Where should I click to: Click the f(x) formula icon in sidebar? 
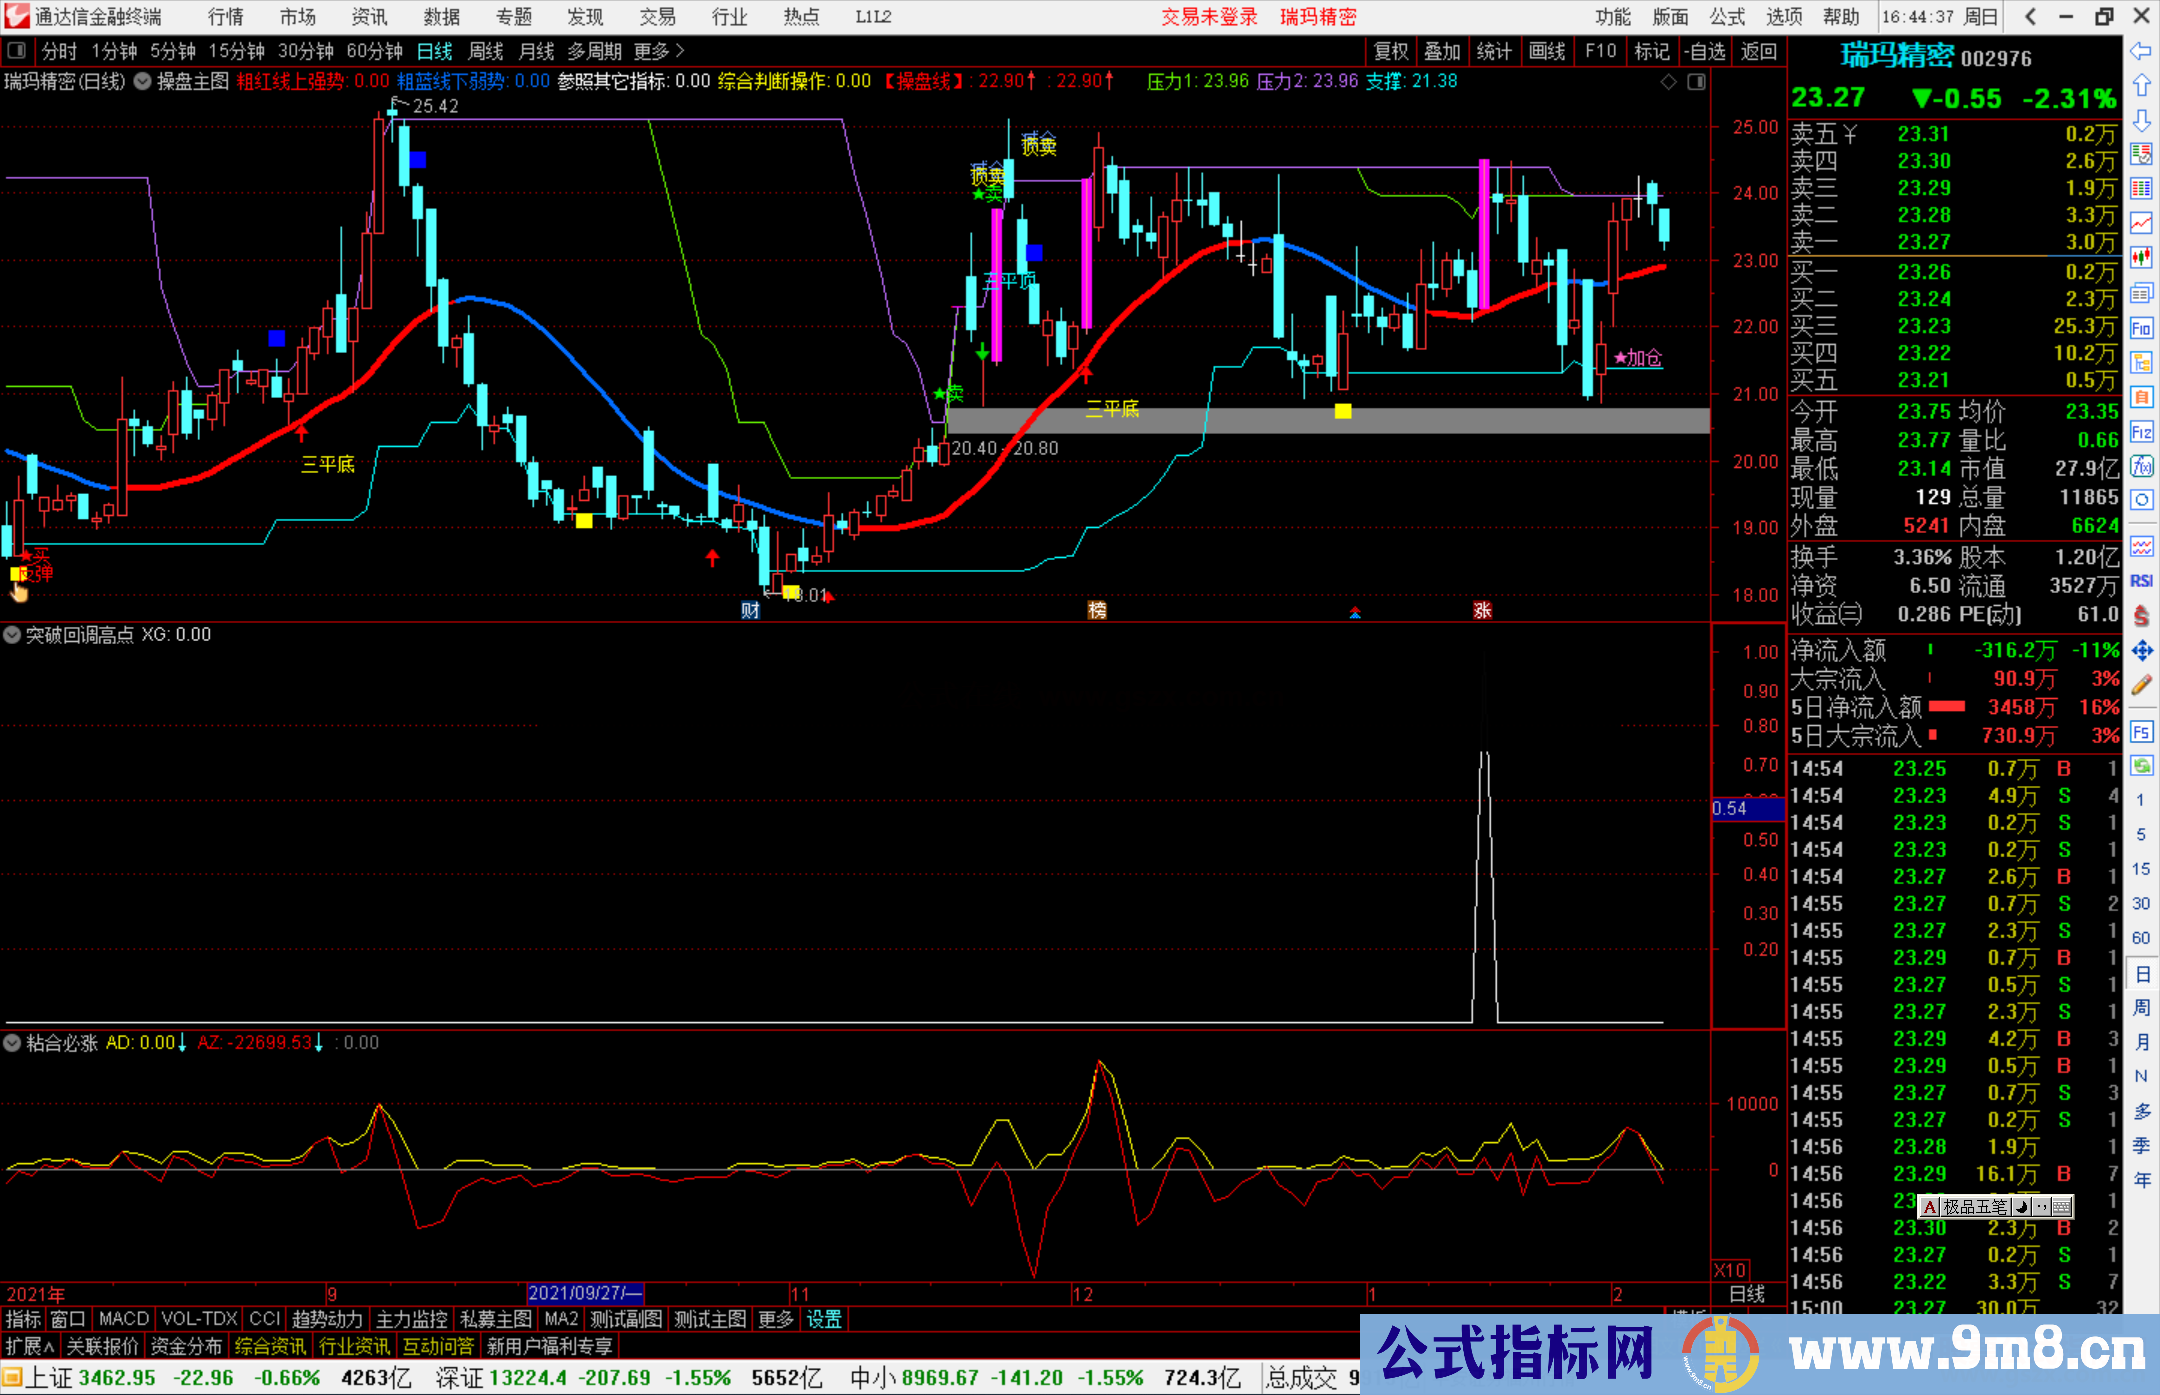[2141, 466]
